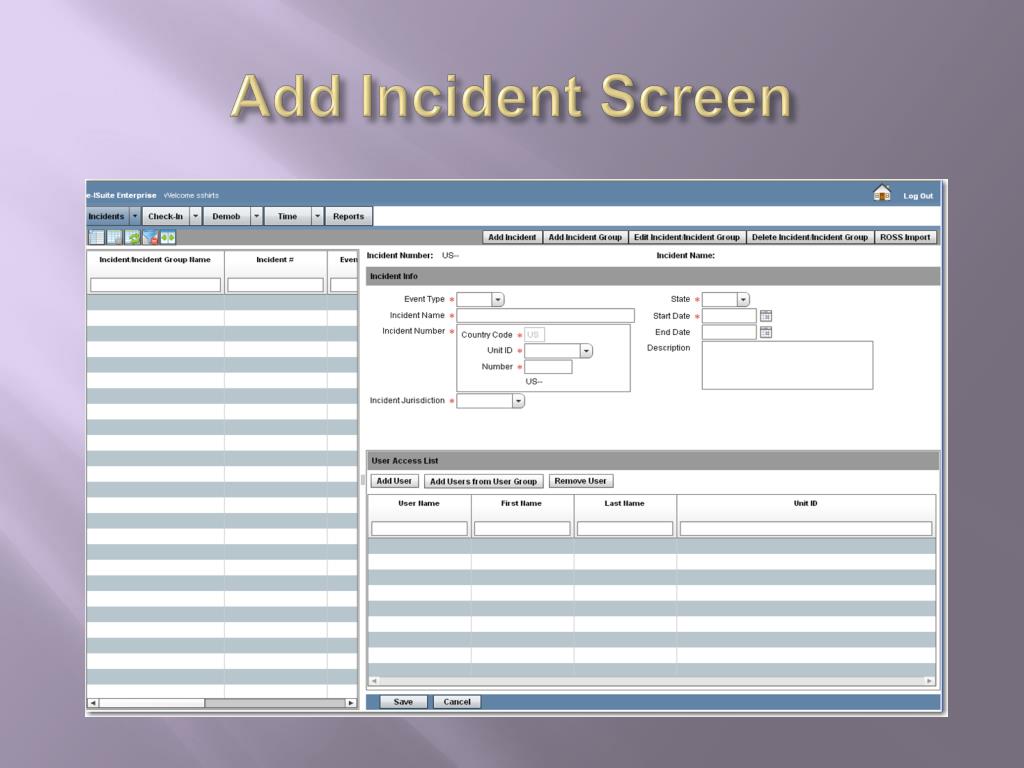Click the green arrows expand-width icon
The width and height of the screenshot is (1024, 768).
tap(168, 237)
